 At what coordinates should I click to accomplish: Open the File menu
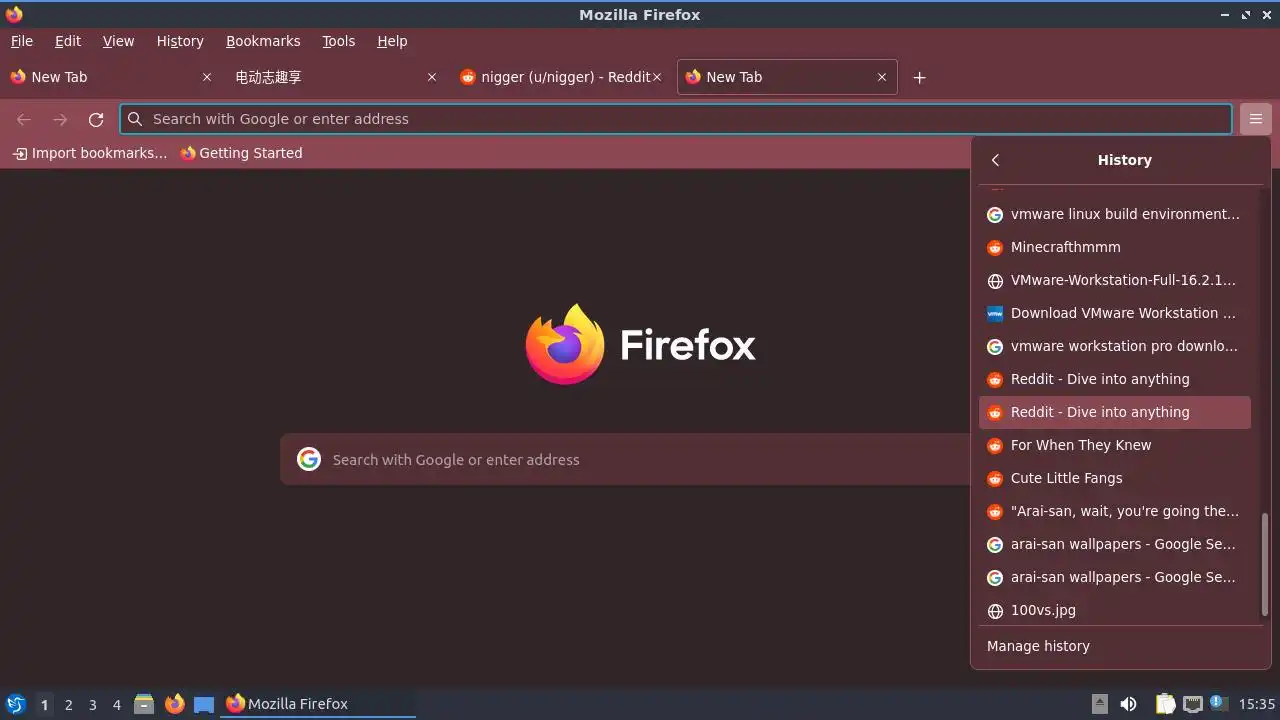pos(21,41)
